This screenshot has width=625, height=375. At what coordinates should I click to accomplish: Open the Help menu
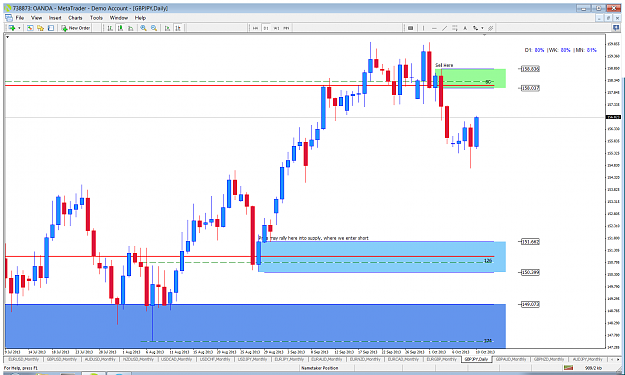point(140,18)
